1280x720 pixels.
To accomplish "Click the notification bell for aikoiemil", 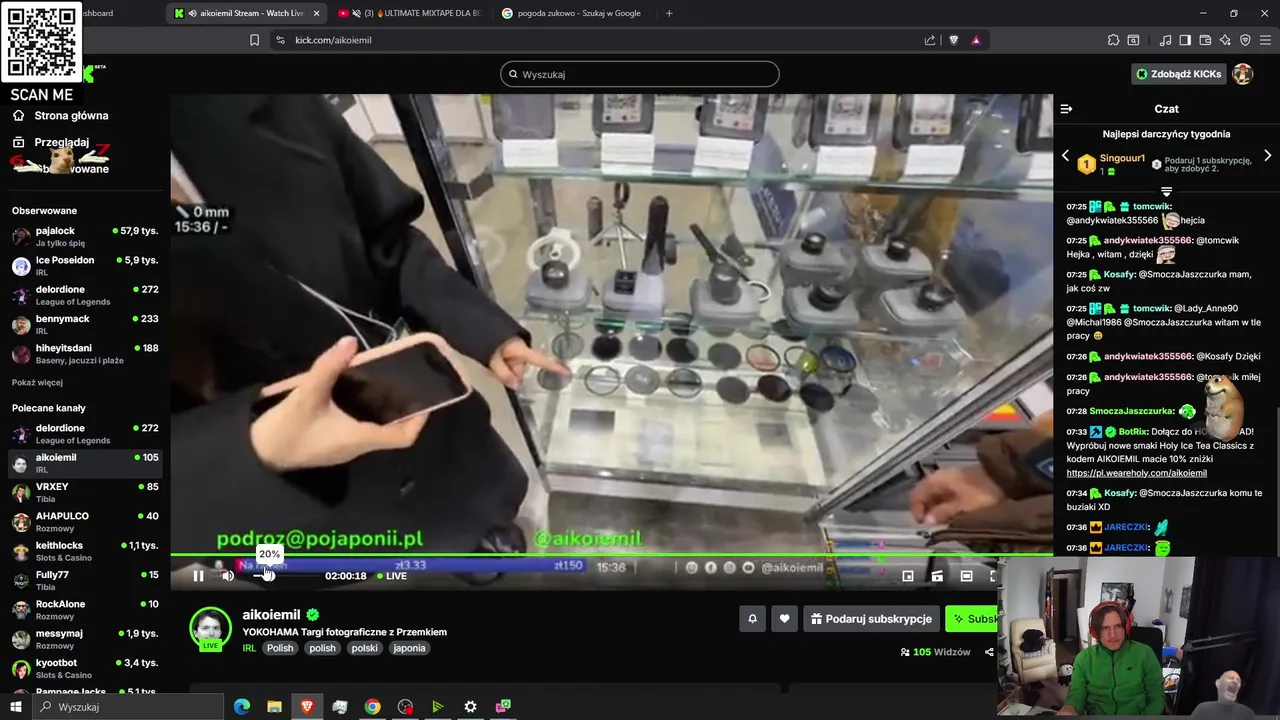I will [753, 619].
